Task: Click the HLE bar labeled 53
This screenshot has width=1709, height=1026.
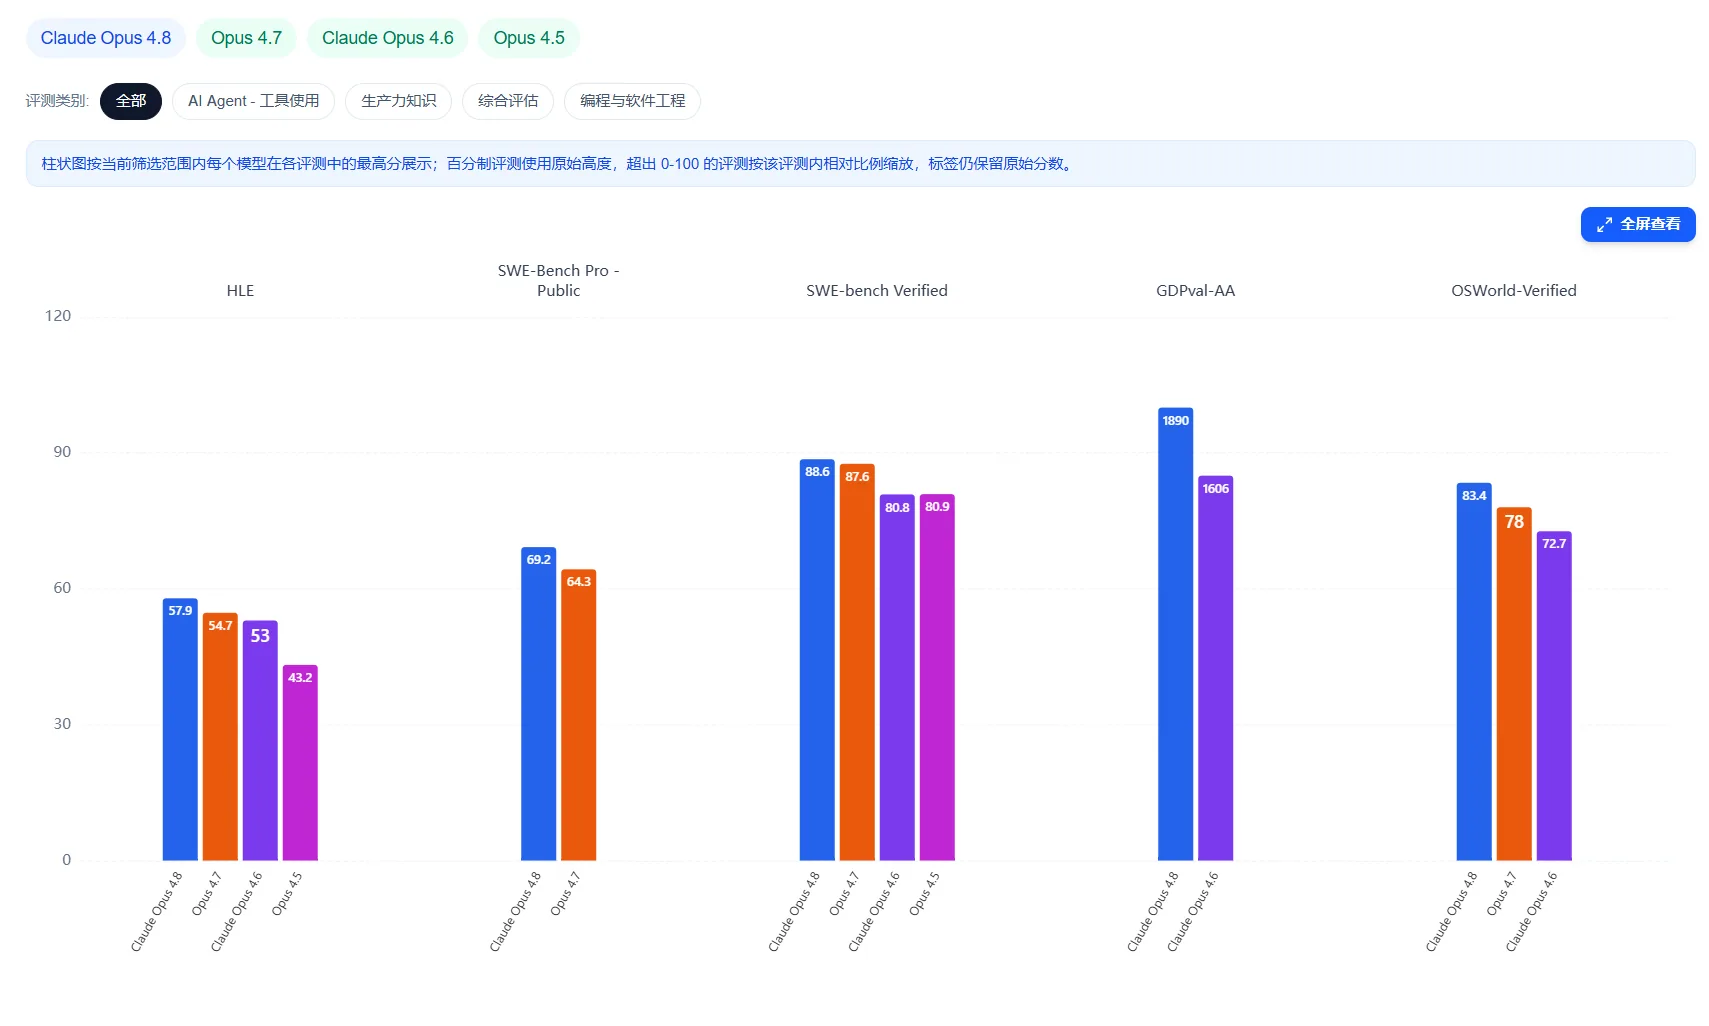Action: pyautogui.click(x=260, y=740)
